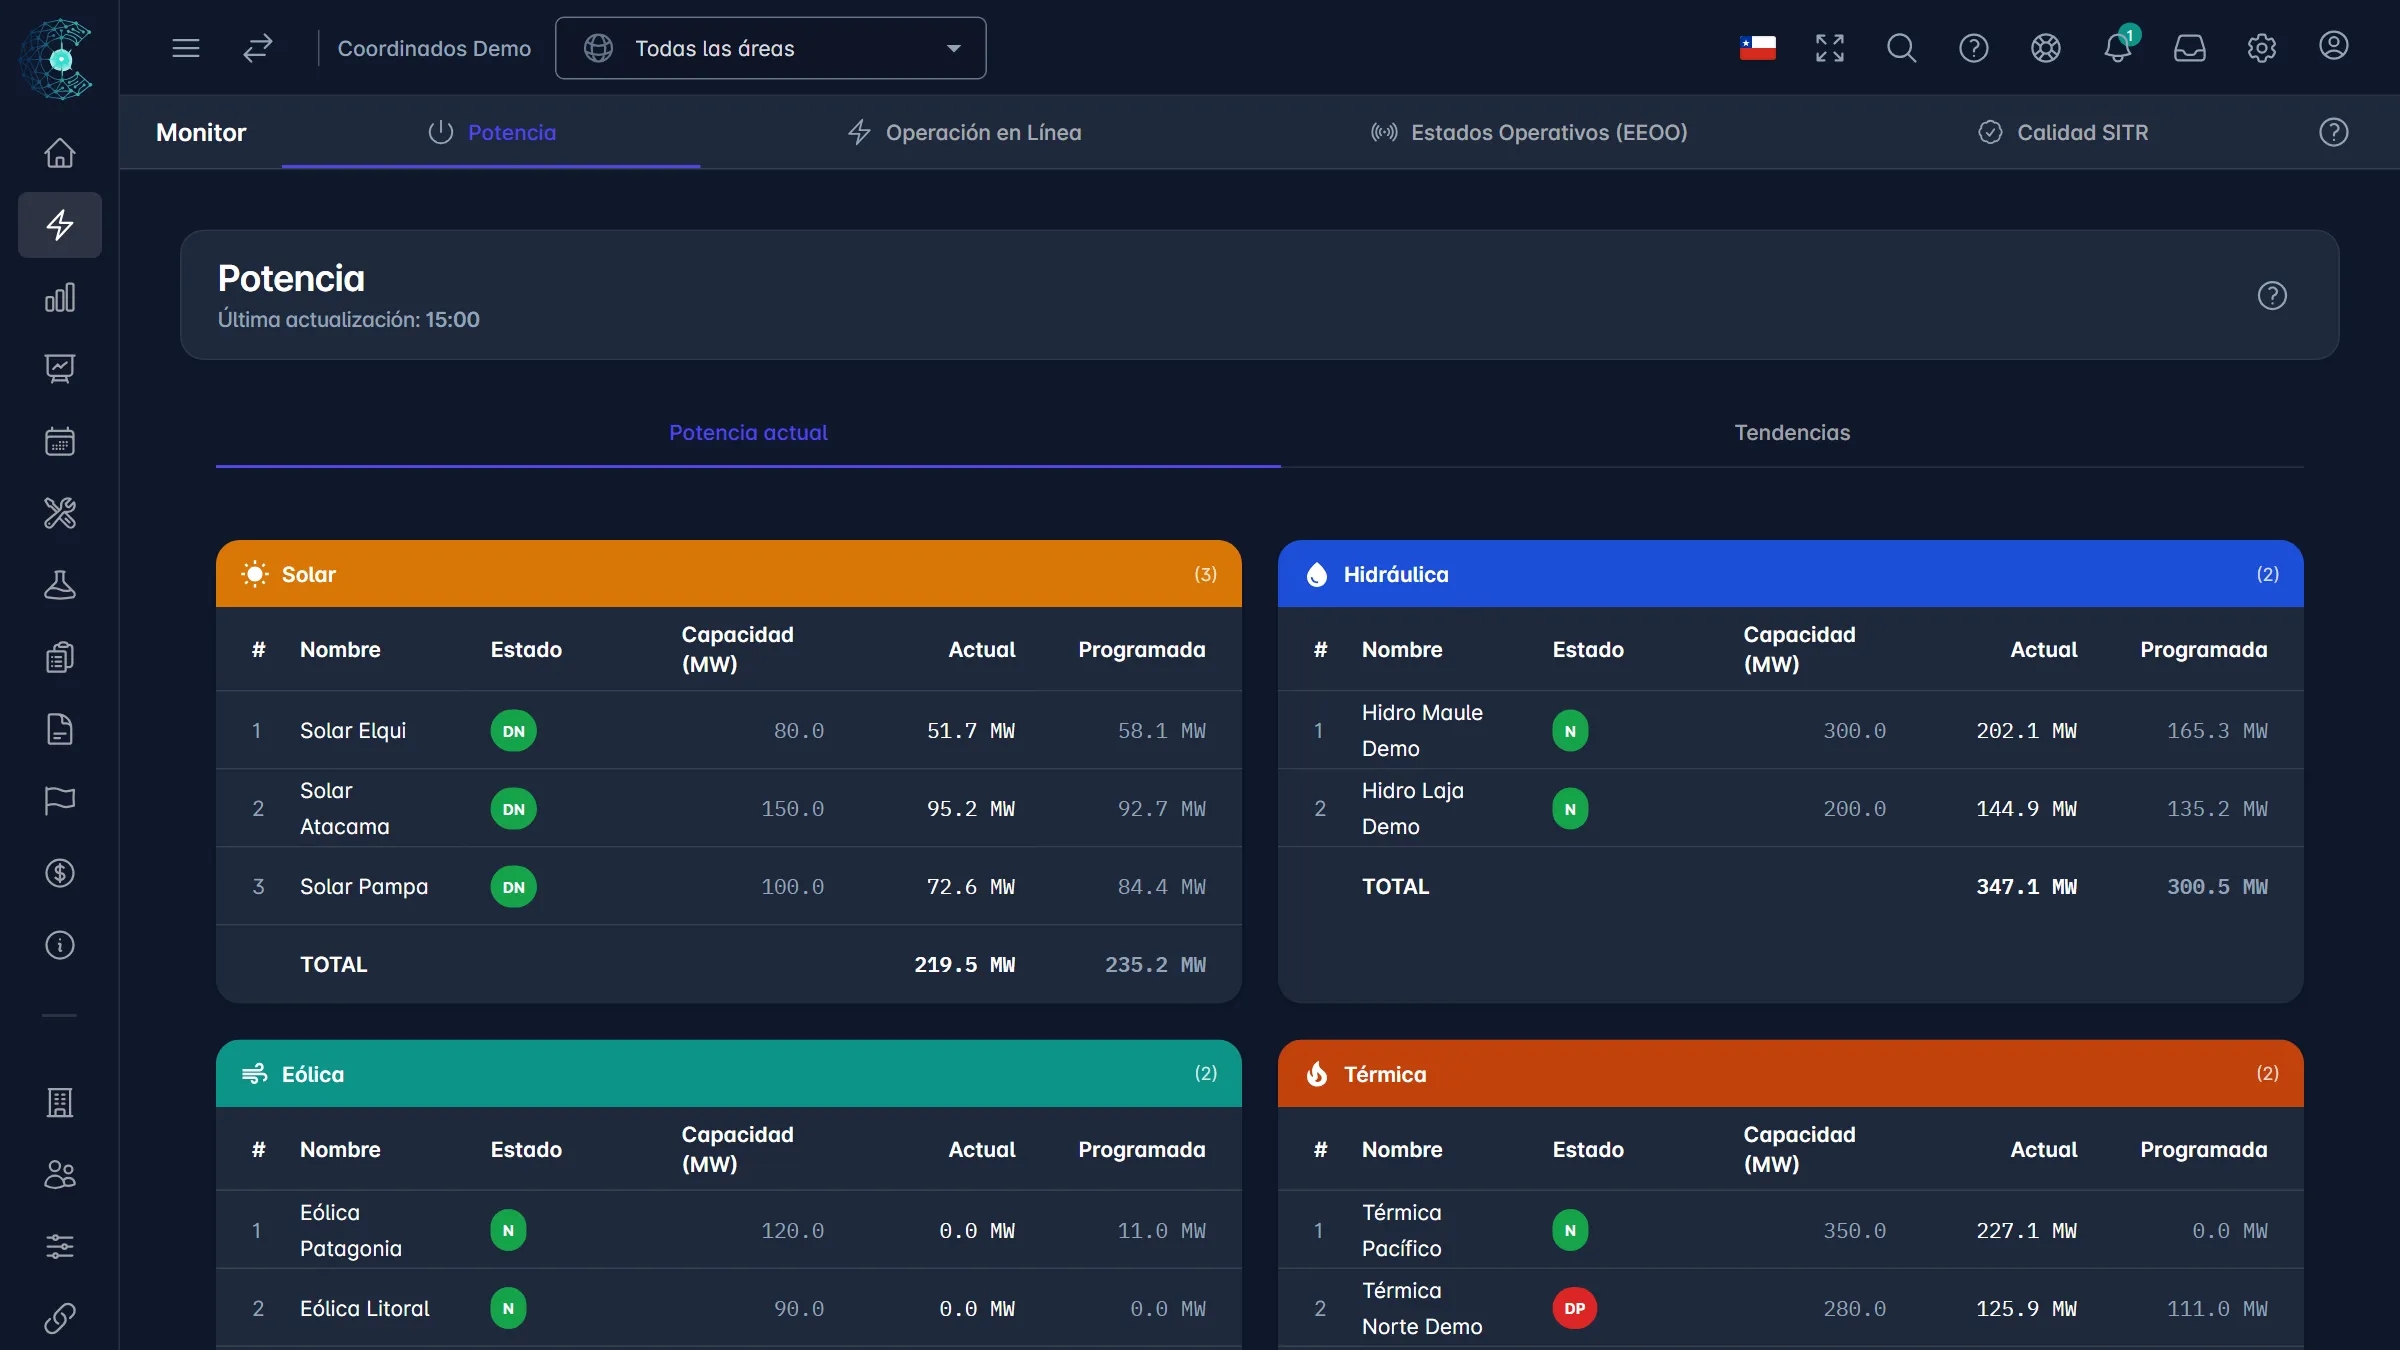This screenshot has height=1350, width=2400.
Task: Go to Home in sidebar
Action: tap(60, 153)
